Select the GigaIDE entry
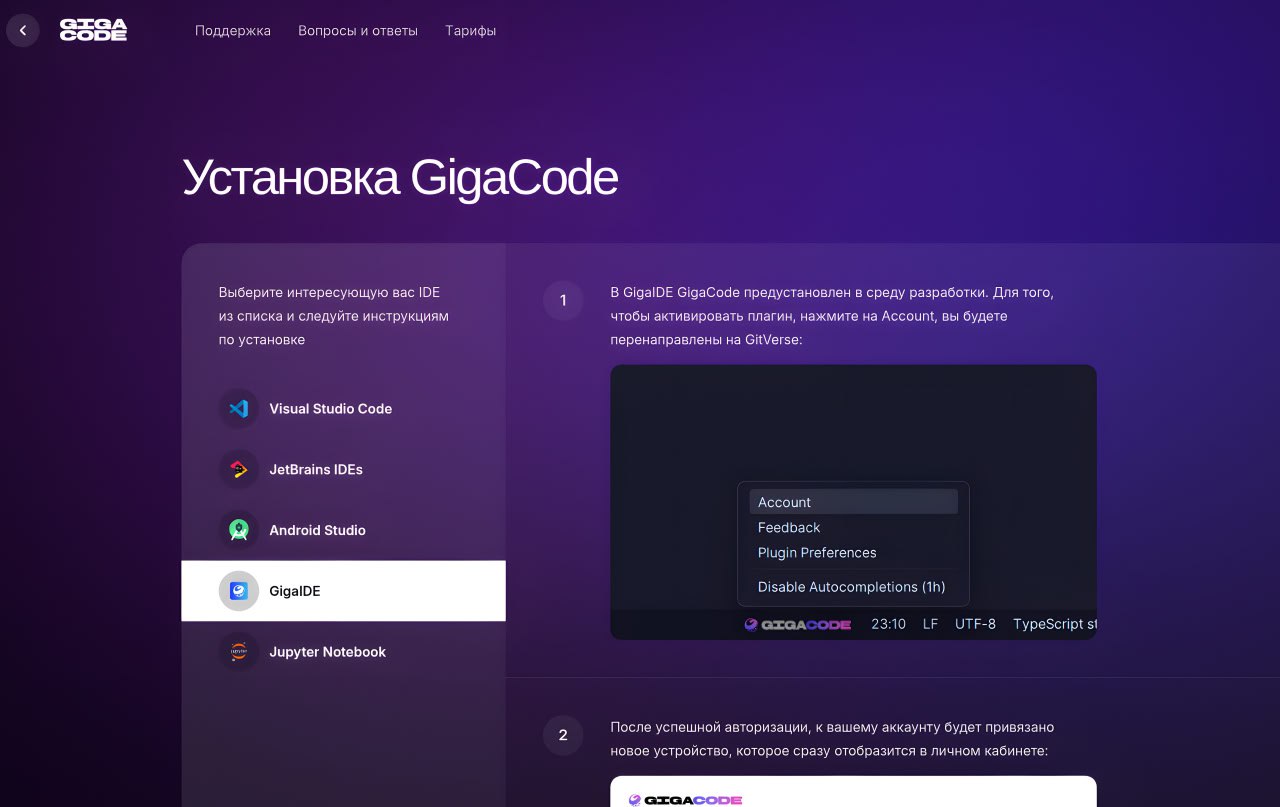1280x807 pixels. (x=343, y=591)
